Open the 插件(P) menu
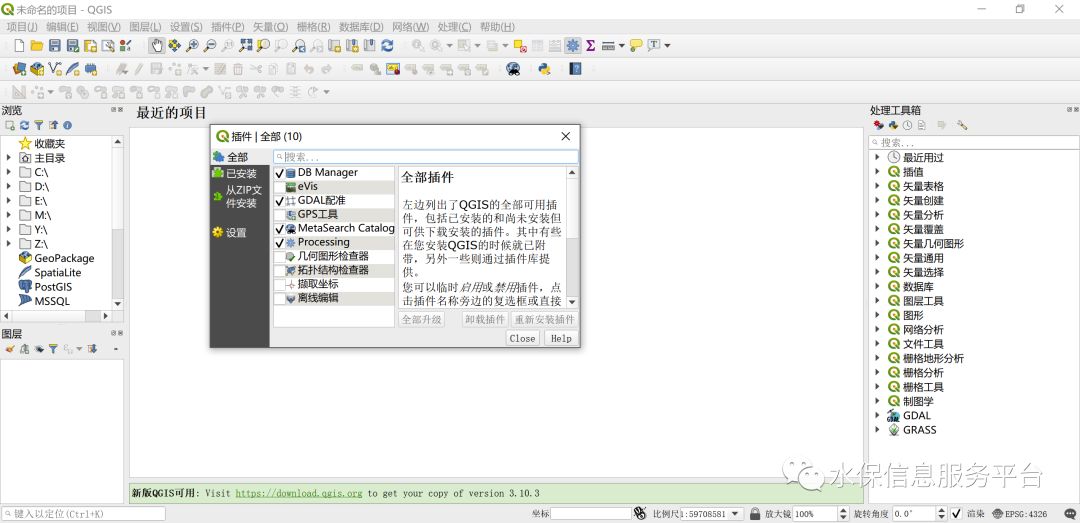 point(227,27)
